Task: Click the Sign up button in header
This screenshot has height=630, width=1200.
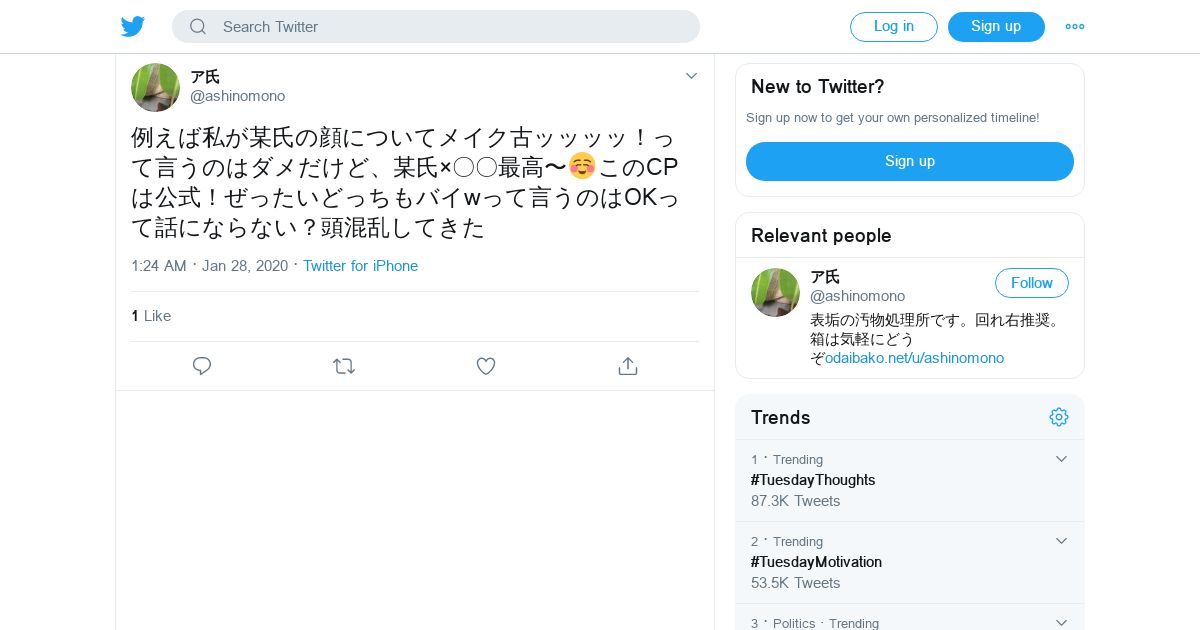Action: [996, 27]
